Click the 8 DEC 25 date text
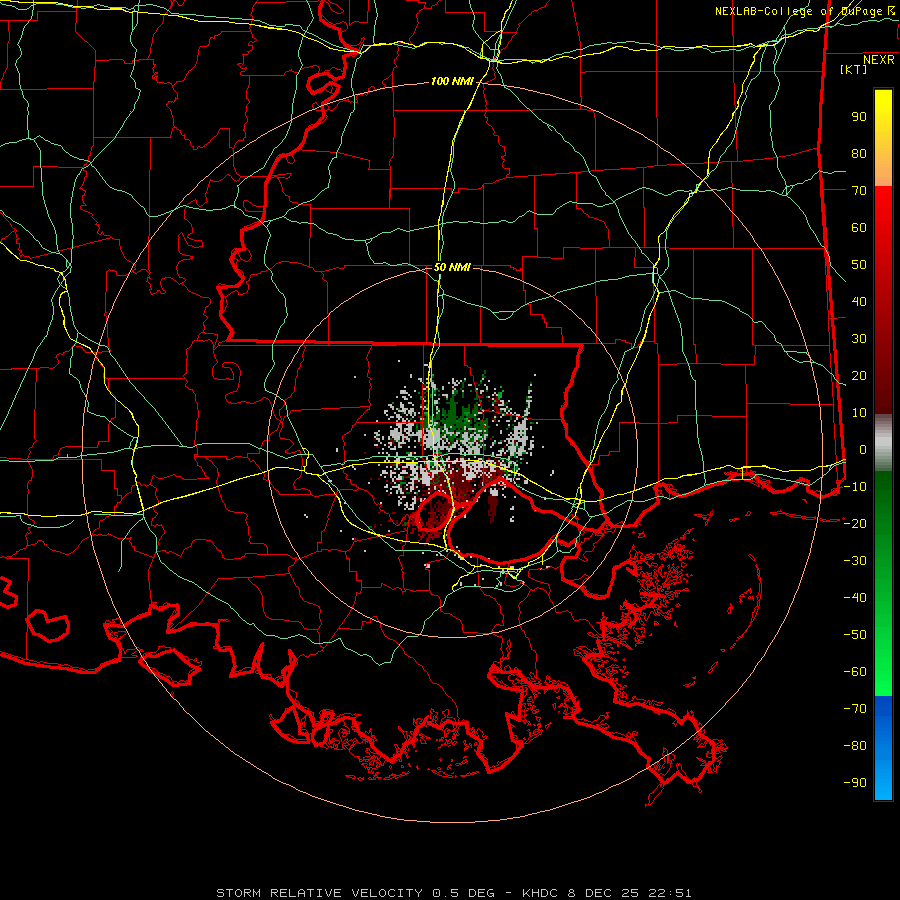 (602, 893)
